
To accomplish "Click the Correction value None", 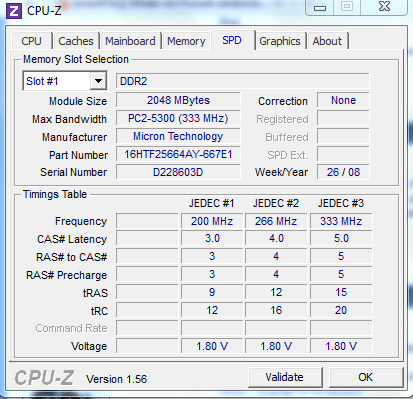I will [x=343, y=100].
